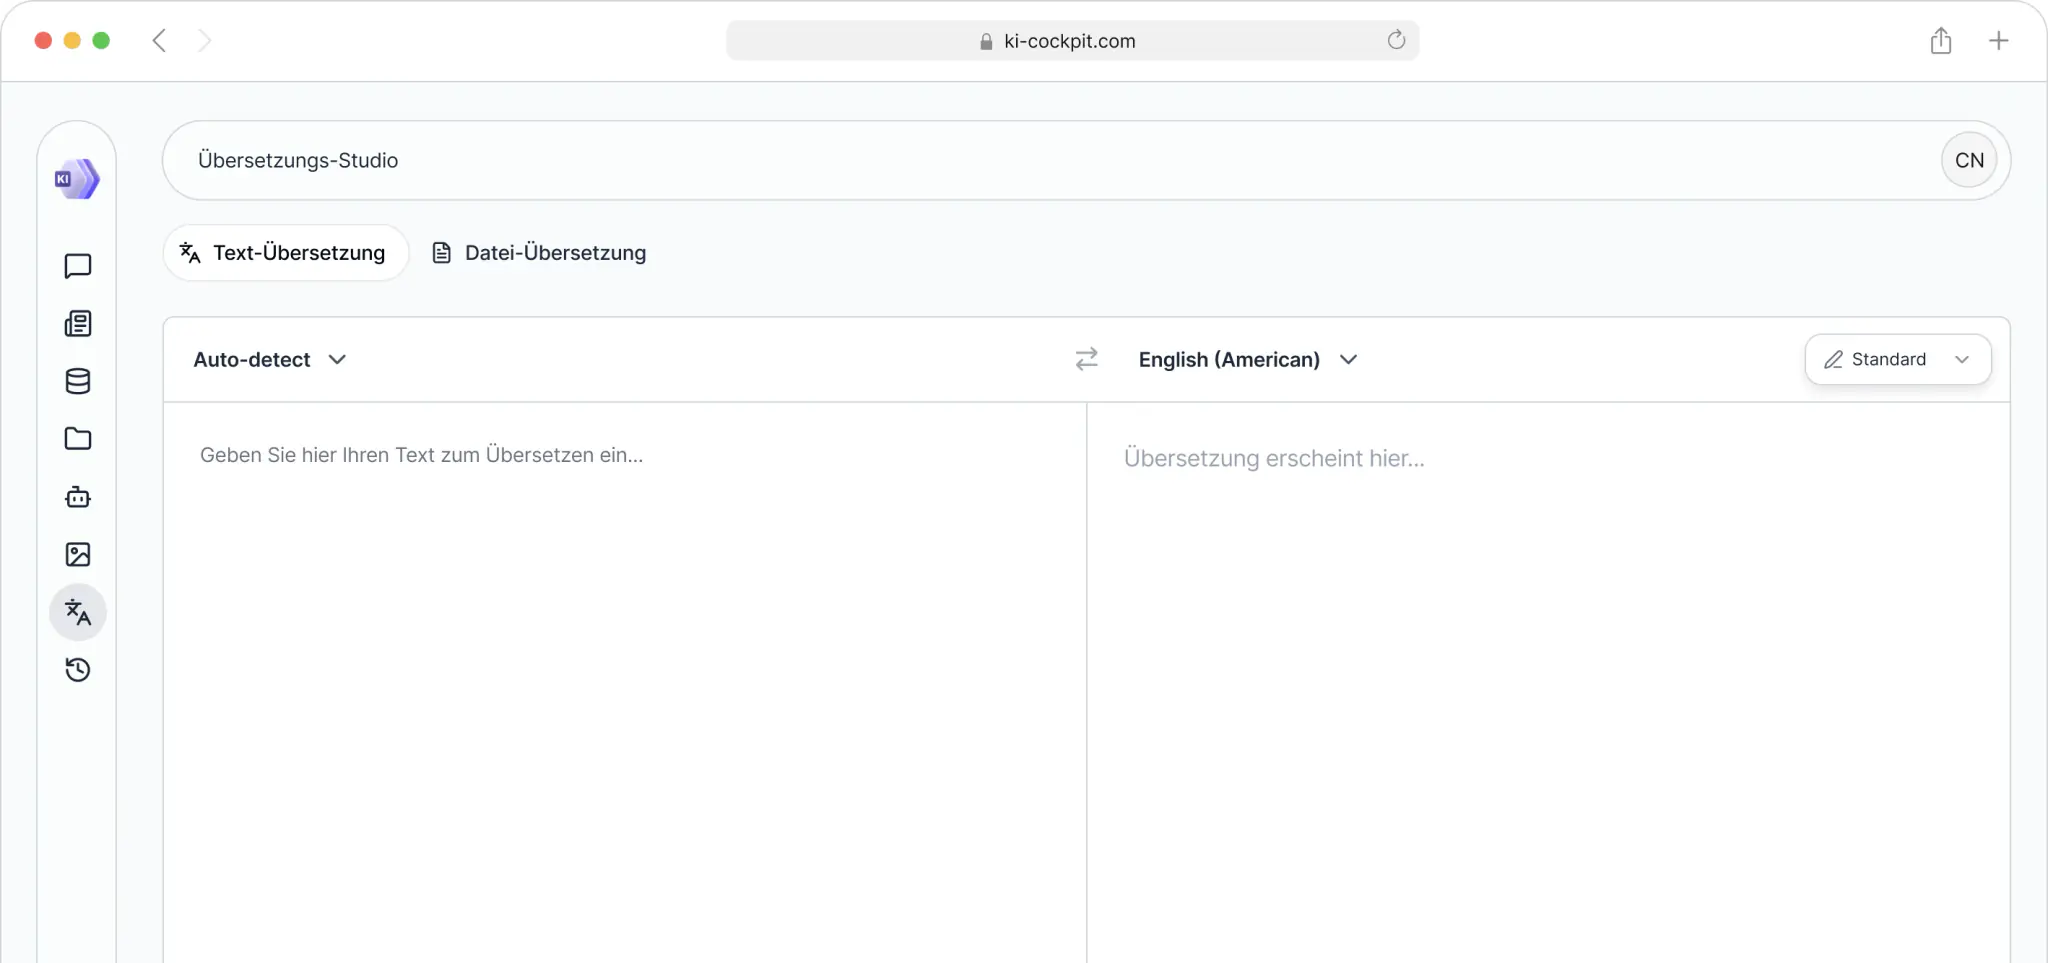Click the Übersetzungs-Studio page title
The image size is (2048, 963).
[x=298, y=160]
